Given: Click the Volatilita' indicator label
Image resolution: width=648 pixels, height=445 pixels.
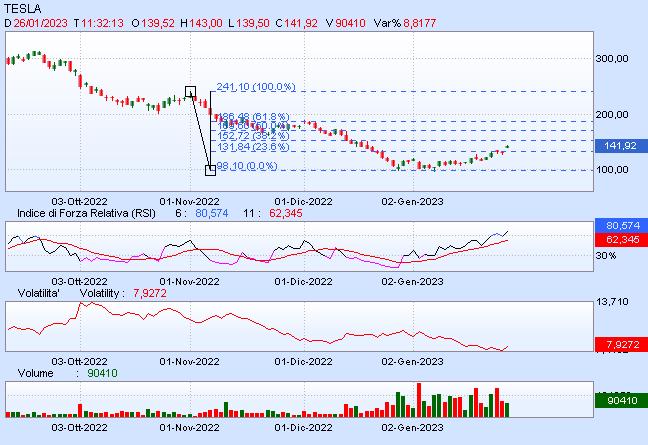Looking at the screenshot, I should point(39,293).
